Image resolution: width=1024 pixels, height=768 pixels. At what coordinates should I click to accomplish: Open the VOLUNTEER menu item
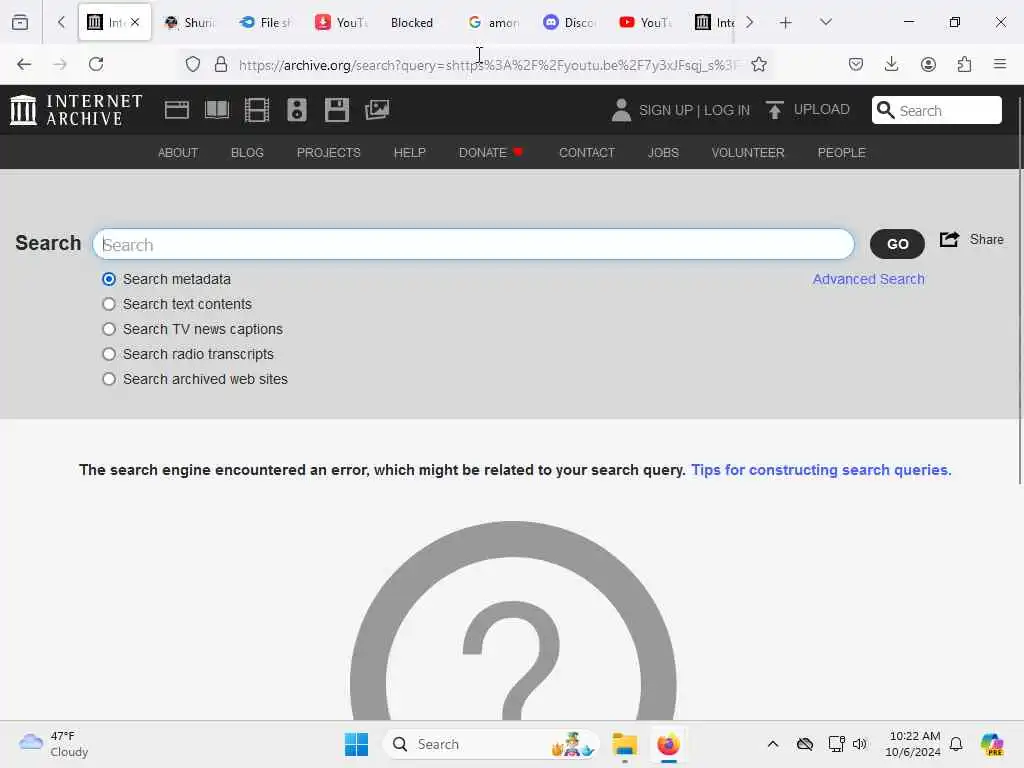748,153
